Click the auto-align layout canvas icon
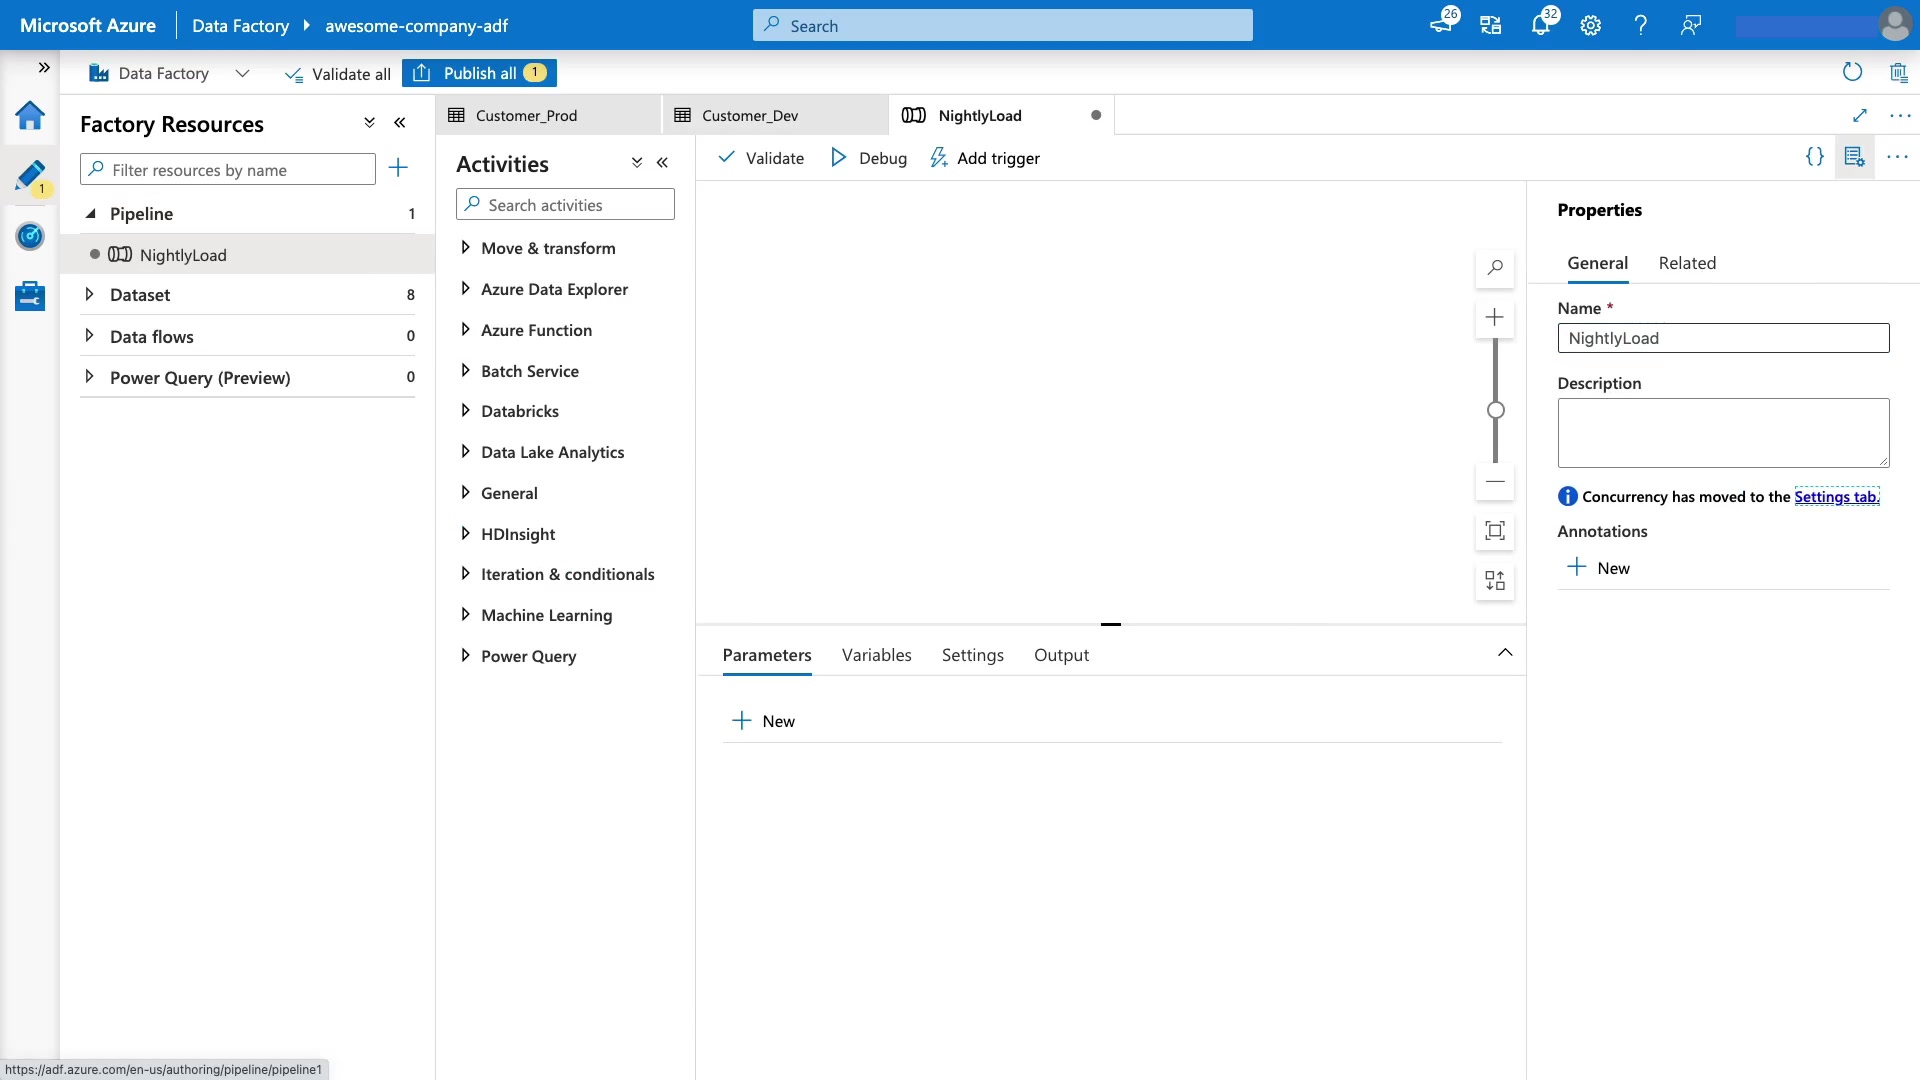 [x=1495, y=581]
